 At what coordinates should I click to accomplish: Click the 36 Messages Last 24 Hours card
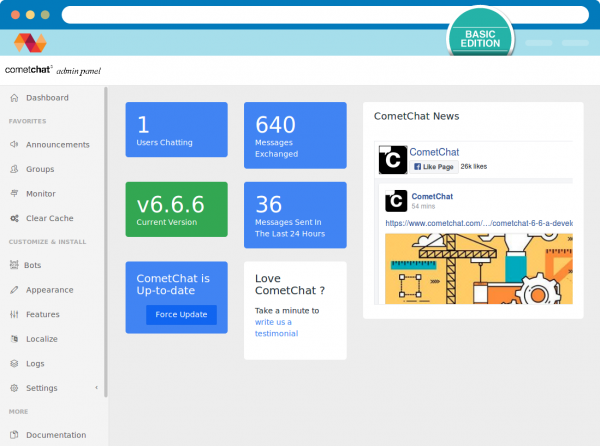(x=295, y=215)
